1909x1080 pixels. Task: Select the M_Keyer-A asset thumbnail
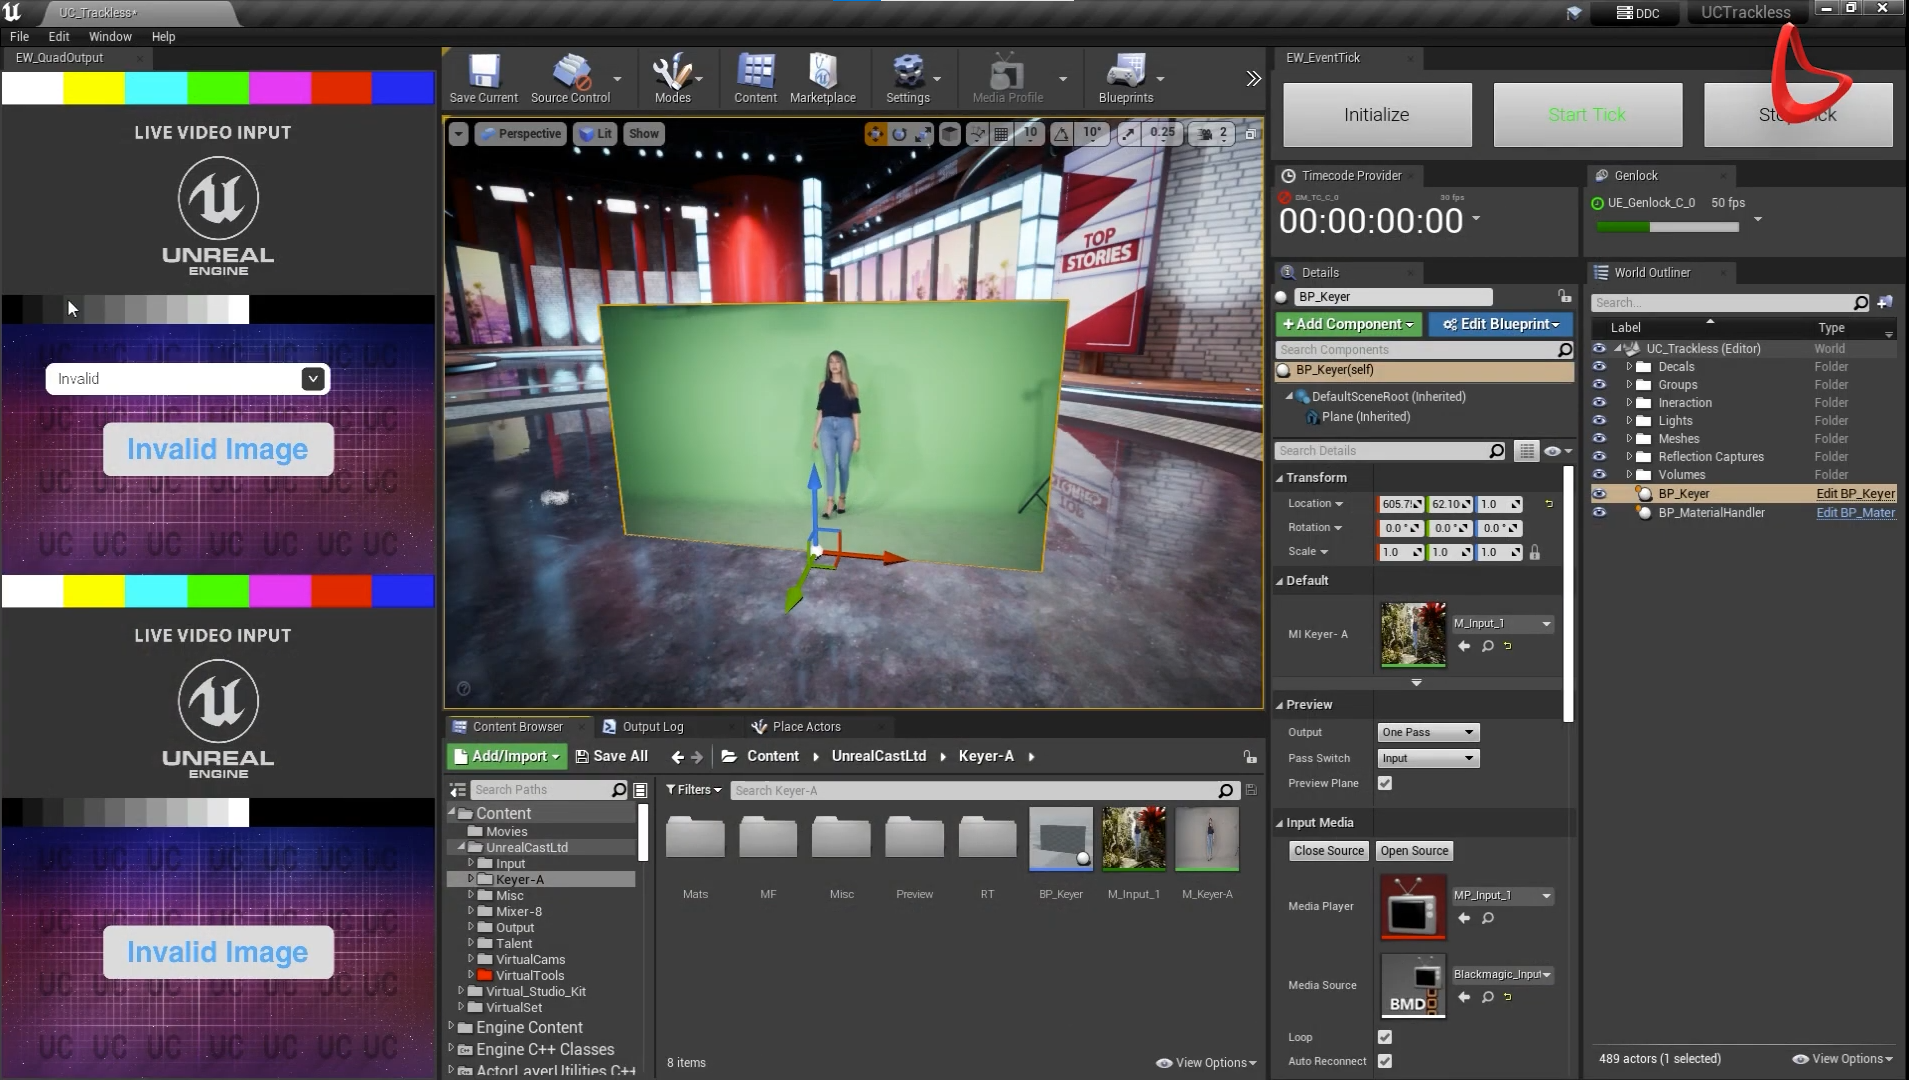[x=1207, y=839]
